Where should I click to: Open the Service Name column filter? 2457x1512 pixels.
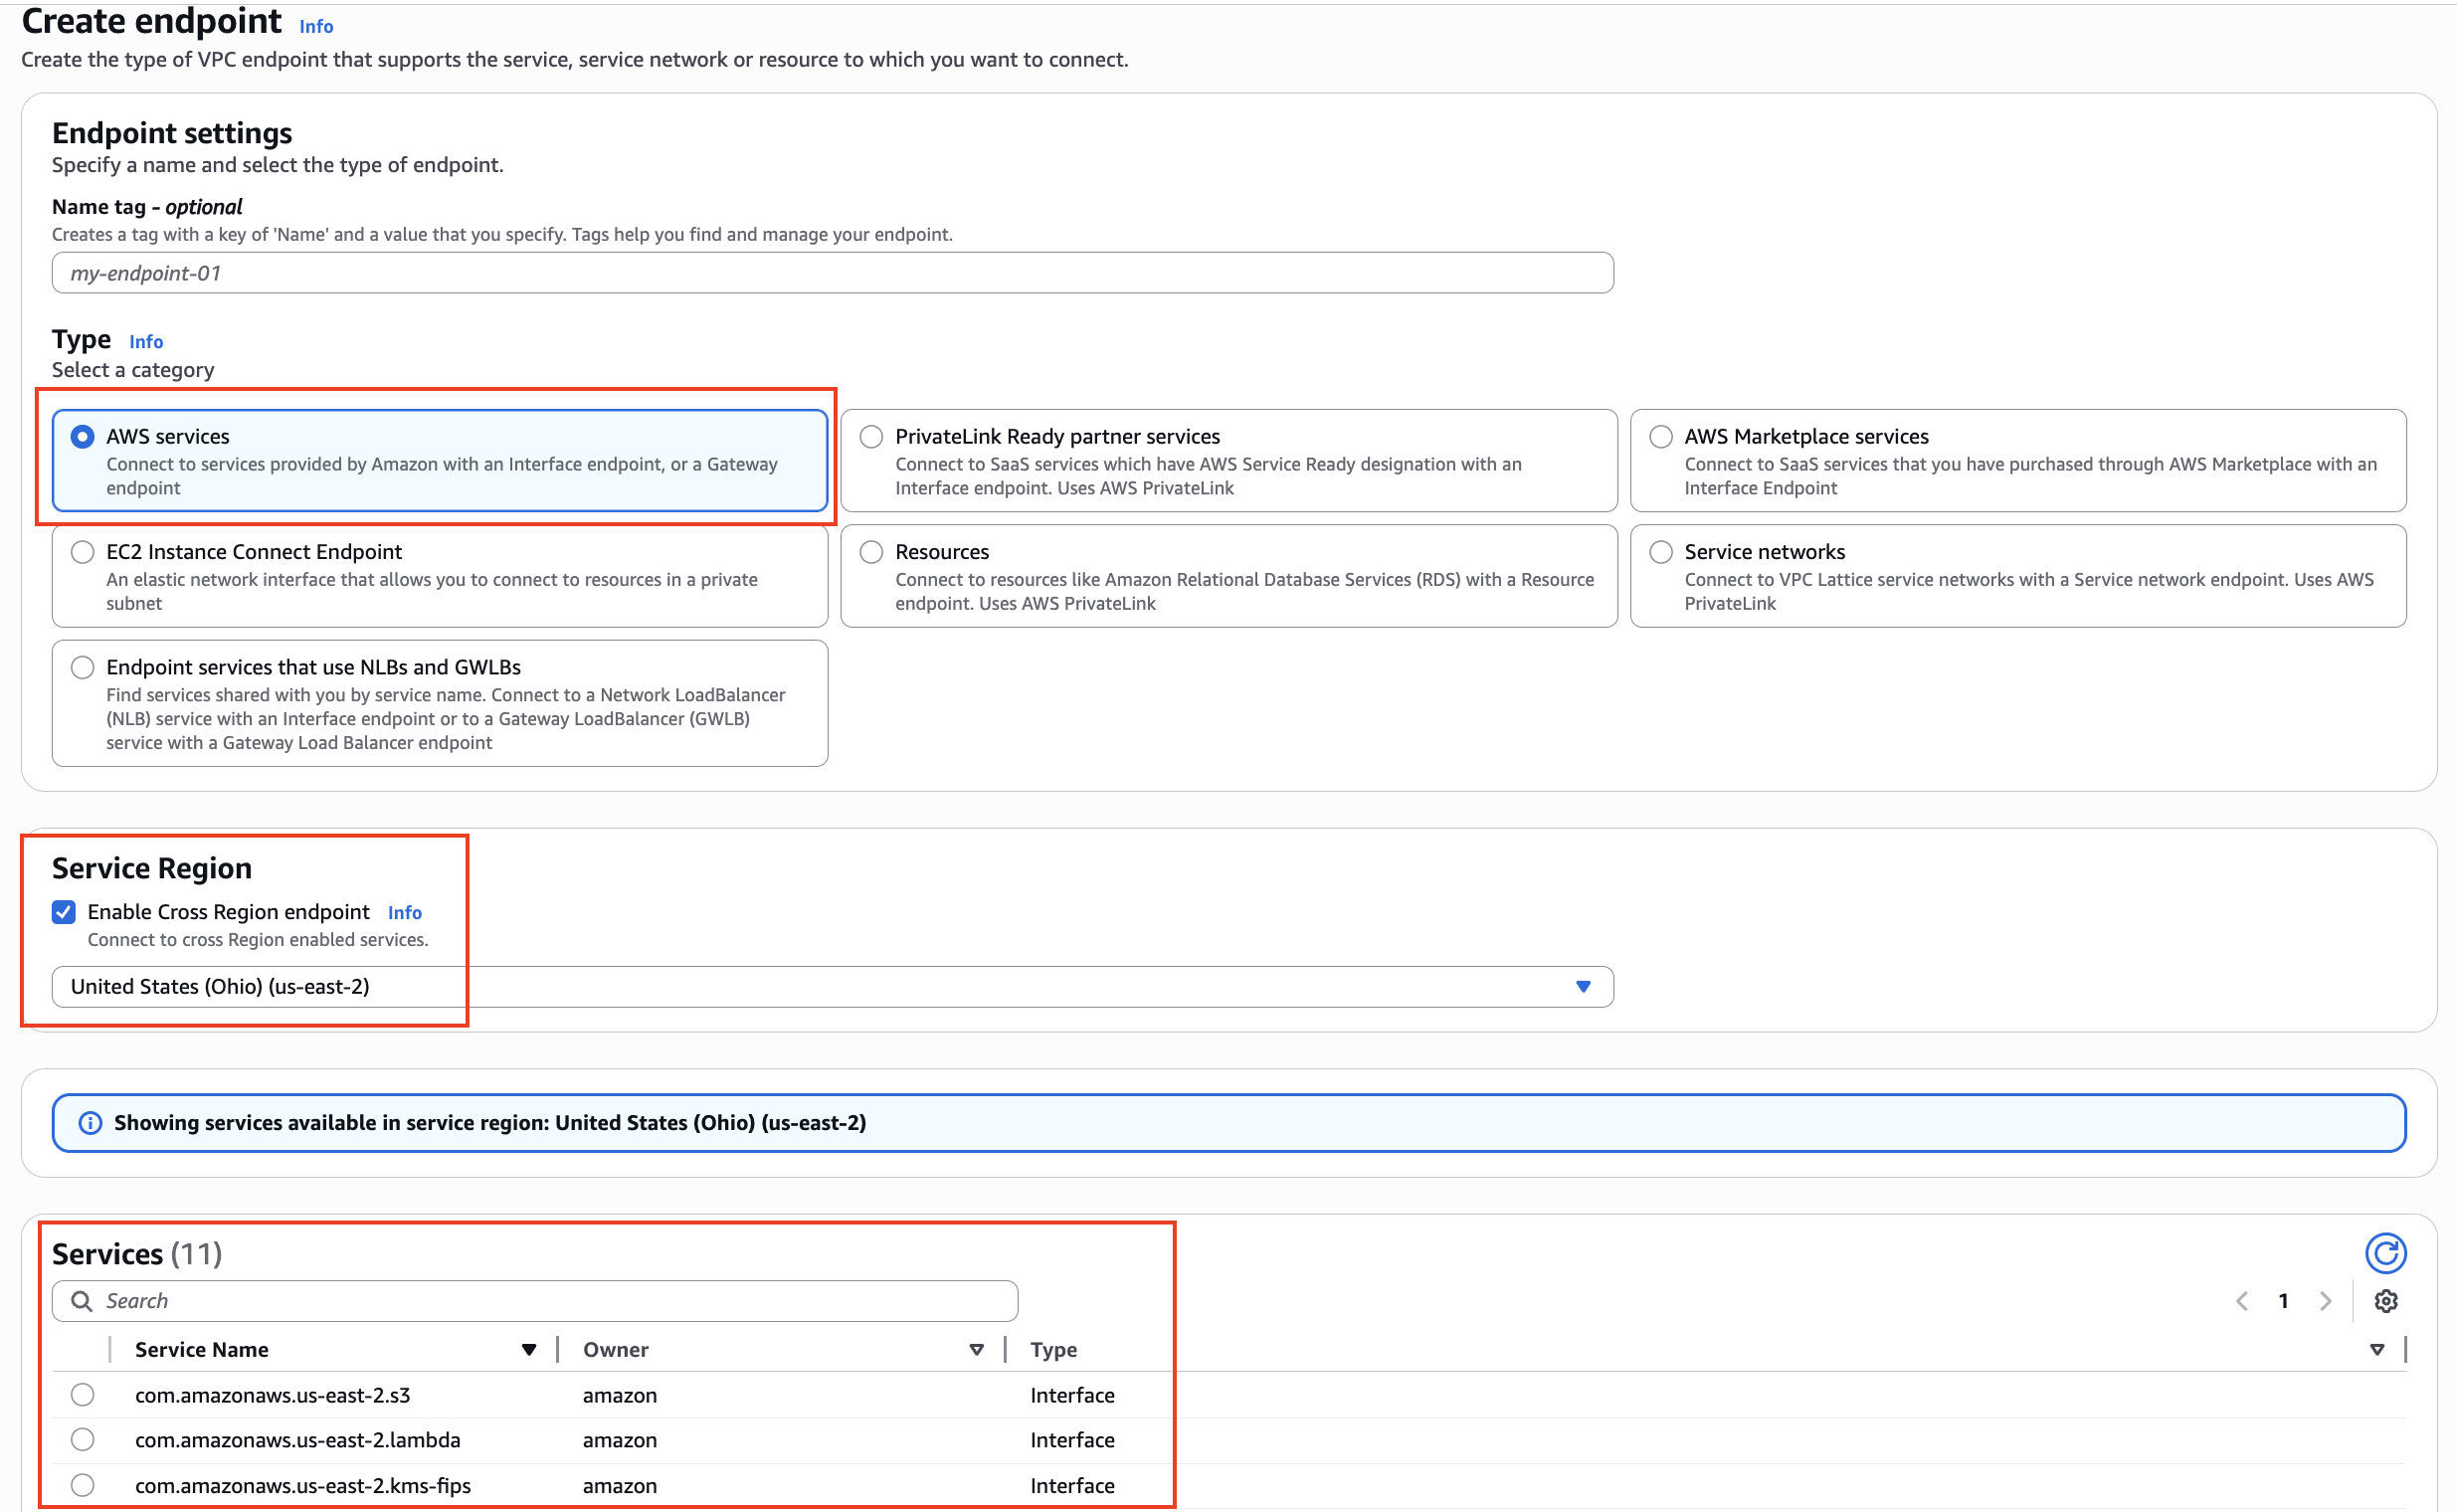tap(529, 1349)
